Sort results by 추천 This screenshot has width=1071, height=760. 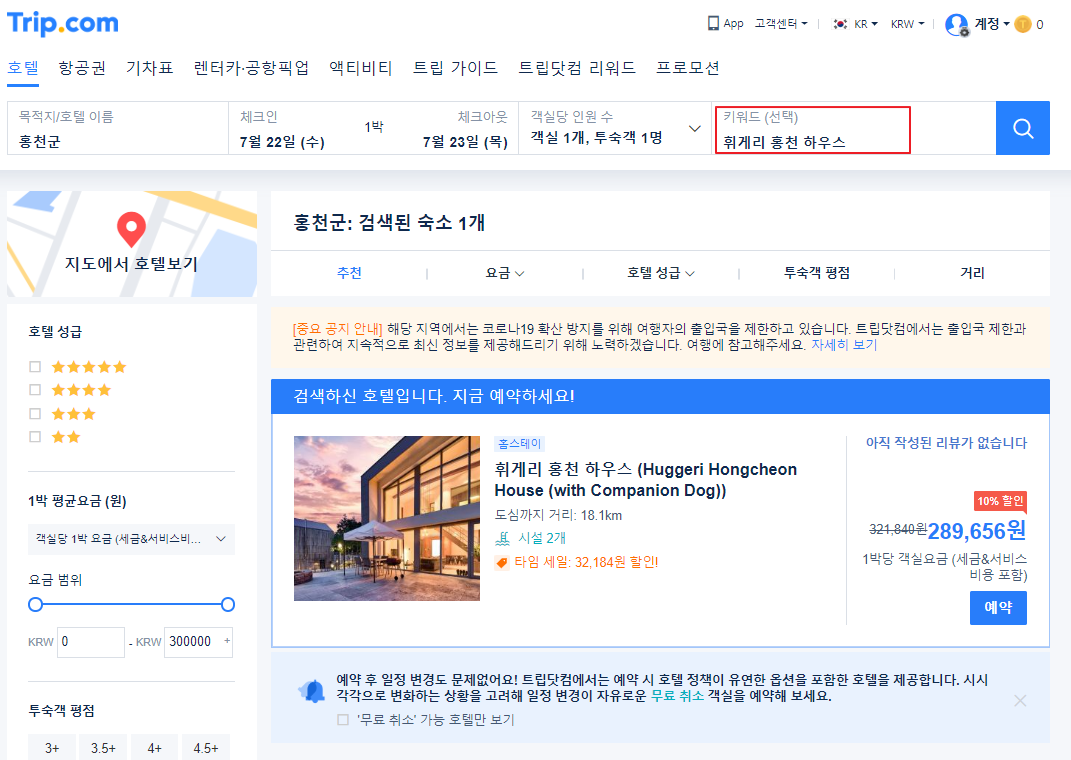tap(349, 273)
